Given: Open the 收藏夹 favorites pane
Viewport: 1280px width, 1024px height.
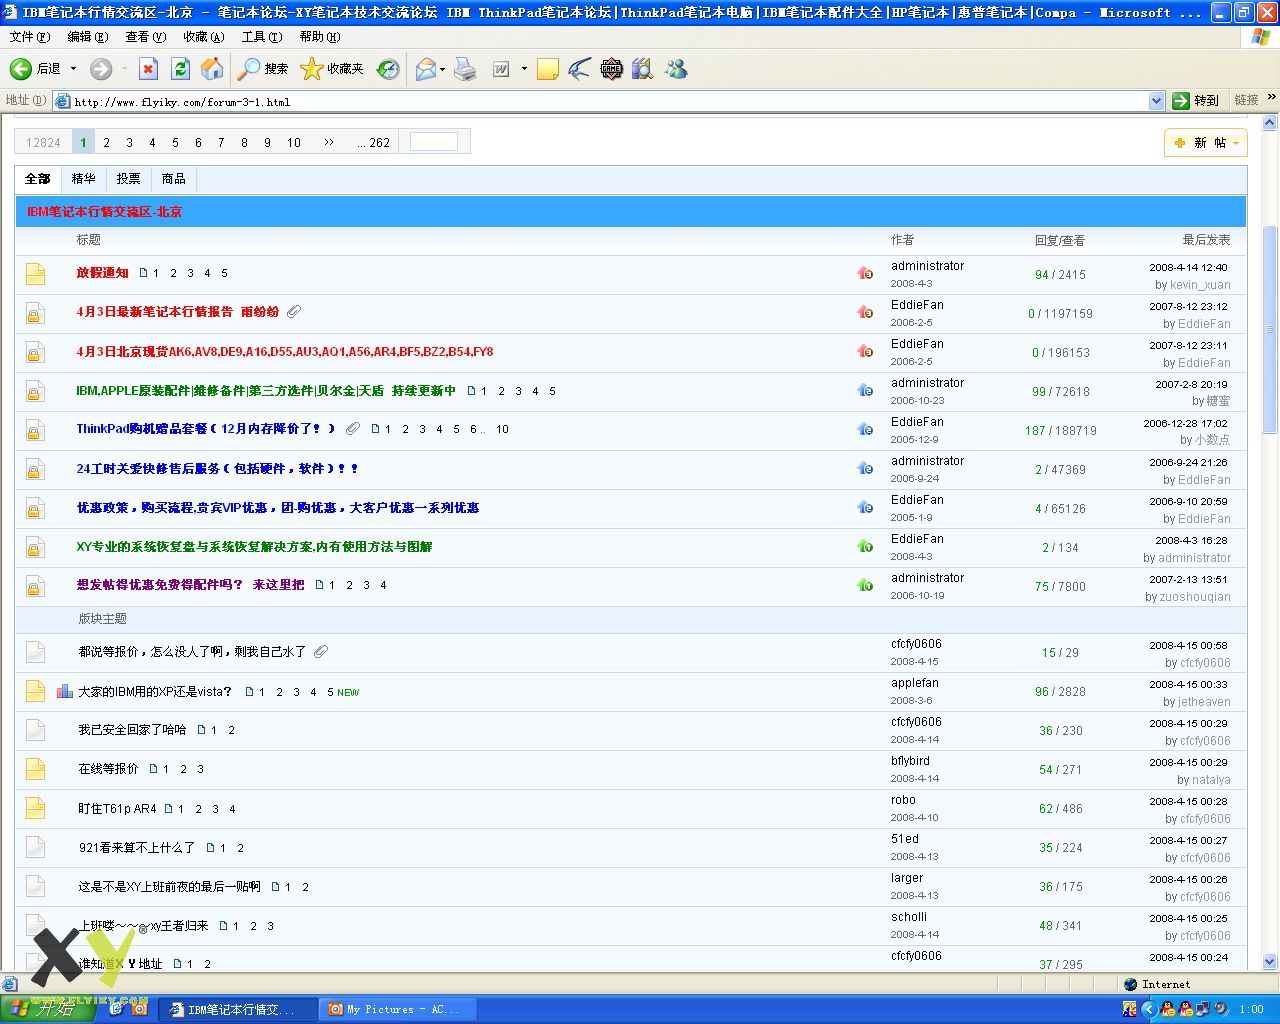Looking at the screenshot, I should click(x=332, y=69).
